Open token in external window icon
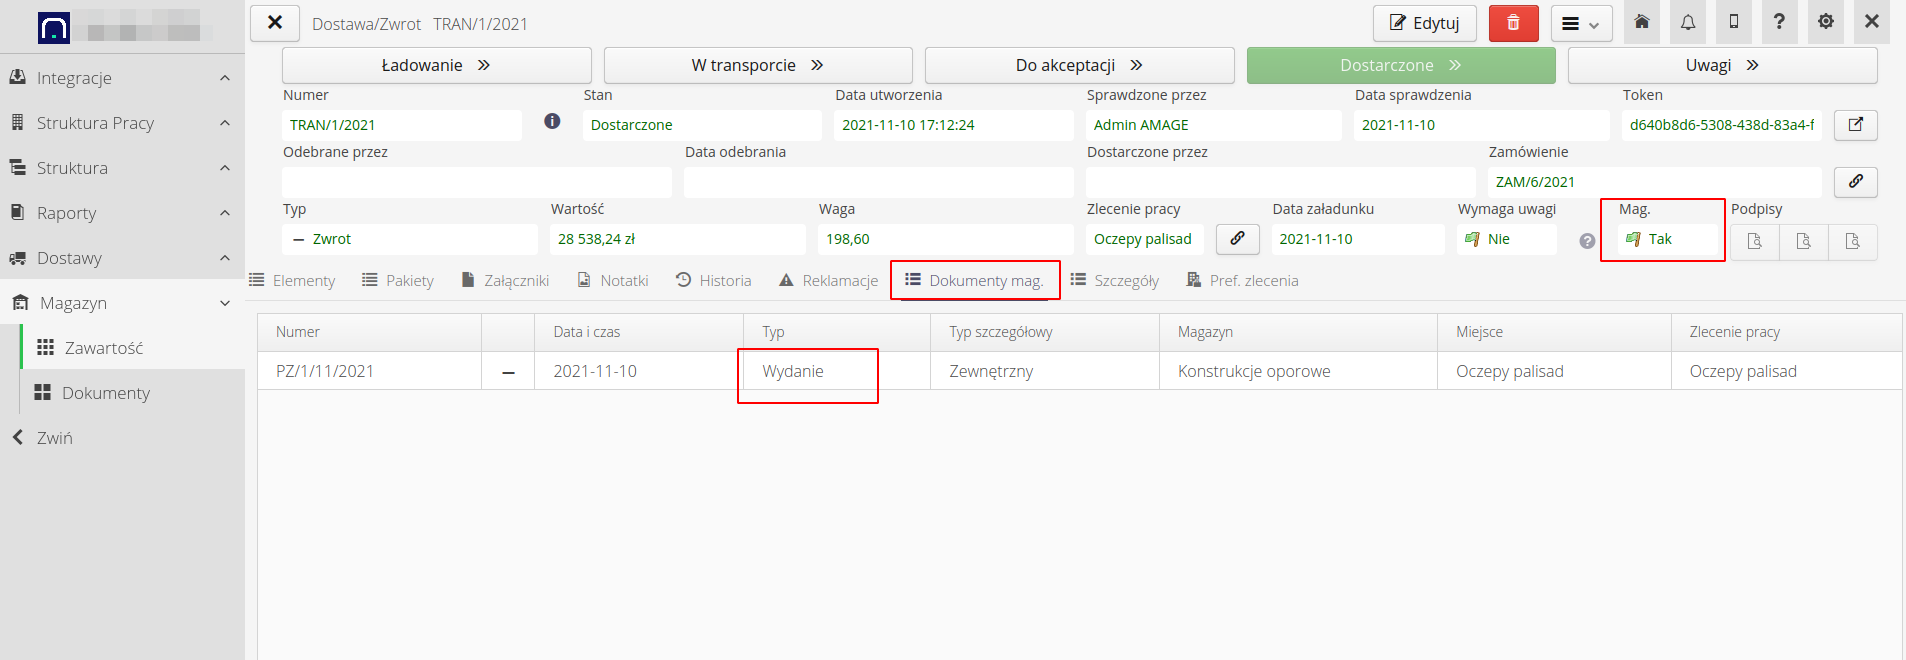 click(x=1855, y=125)
